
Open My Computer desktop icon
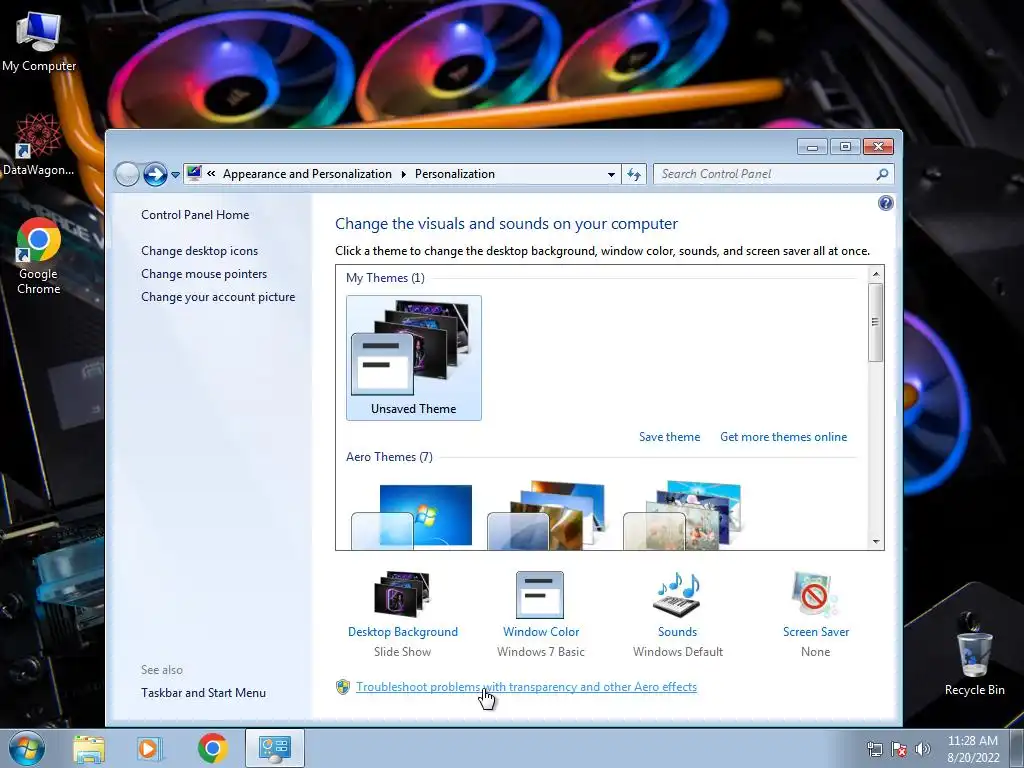pyautogui.click(x=39, y=42)
